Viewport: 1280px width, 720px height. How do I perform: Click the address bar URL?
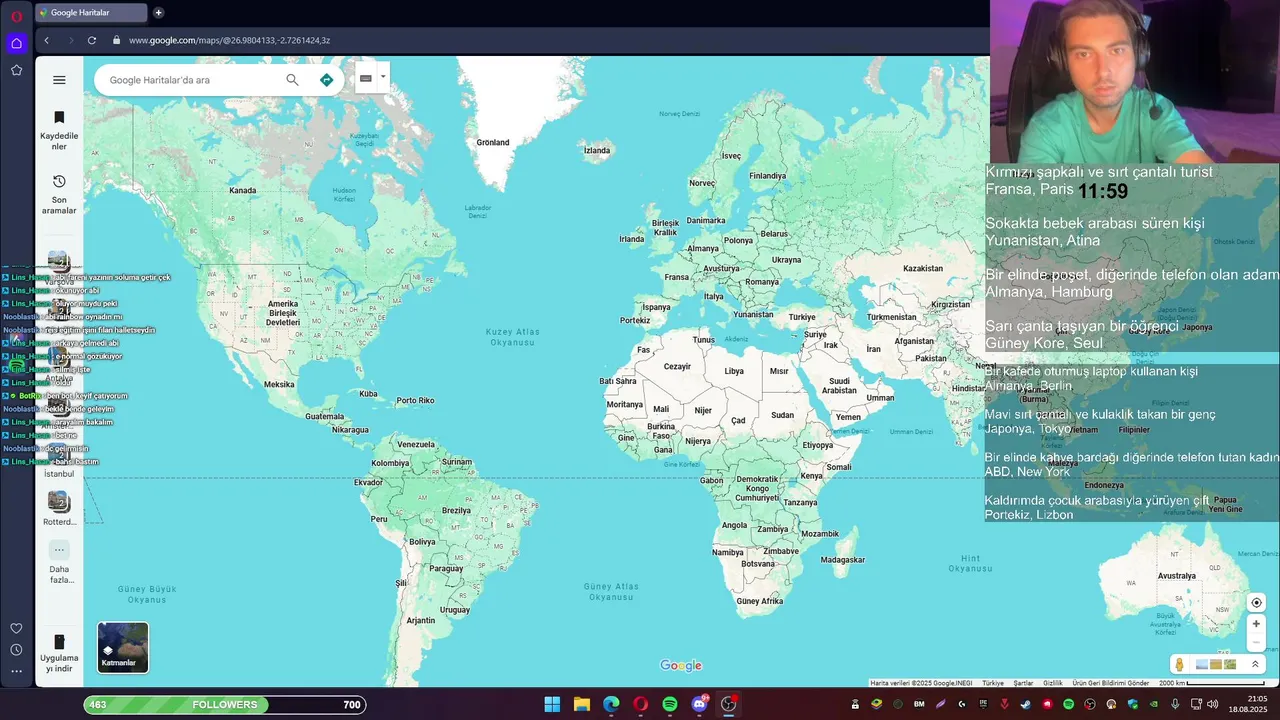pos(229,40)
